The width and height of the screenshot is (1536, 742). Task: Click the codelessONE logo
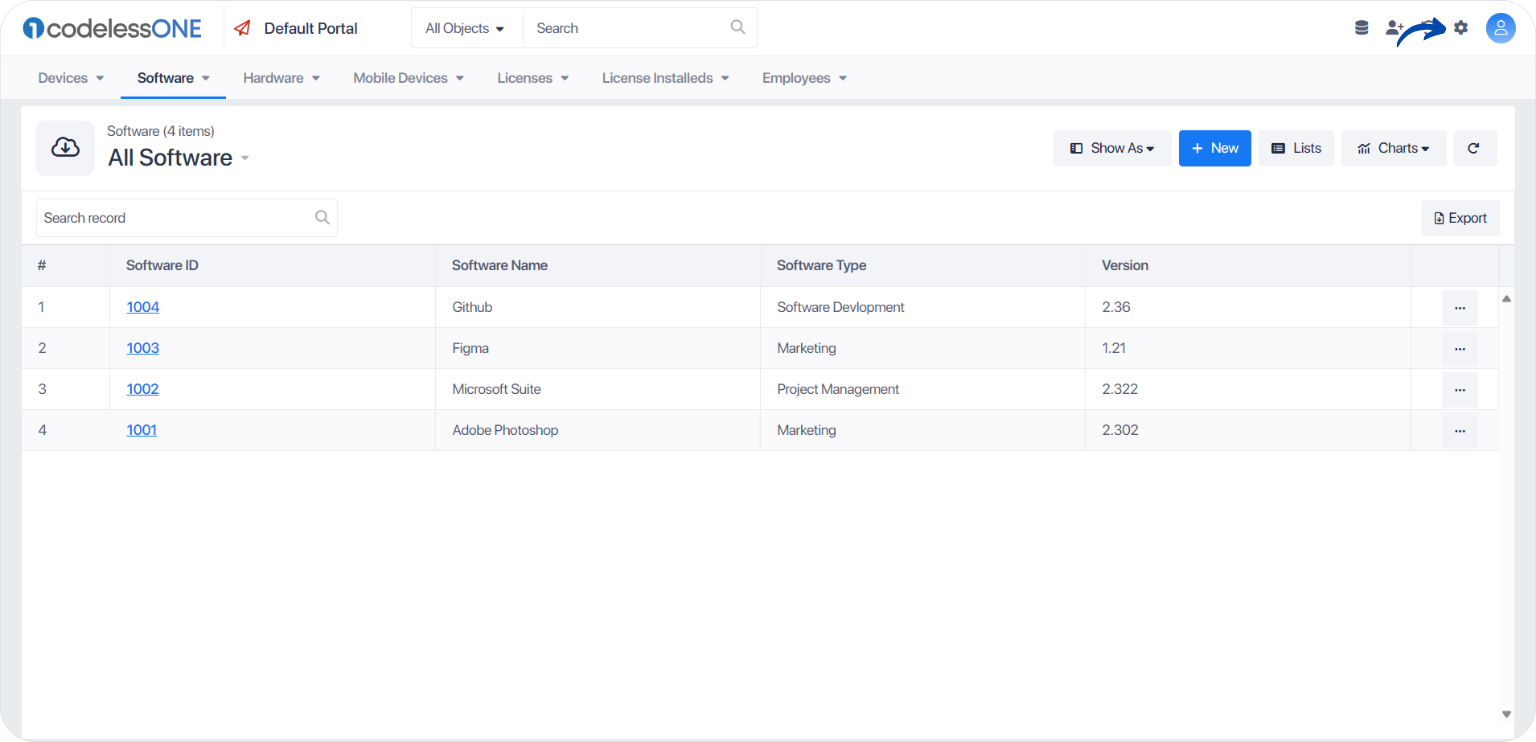click(x=112, y=28)
